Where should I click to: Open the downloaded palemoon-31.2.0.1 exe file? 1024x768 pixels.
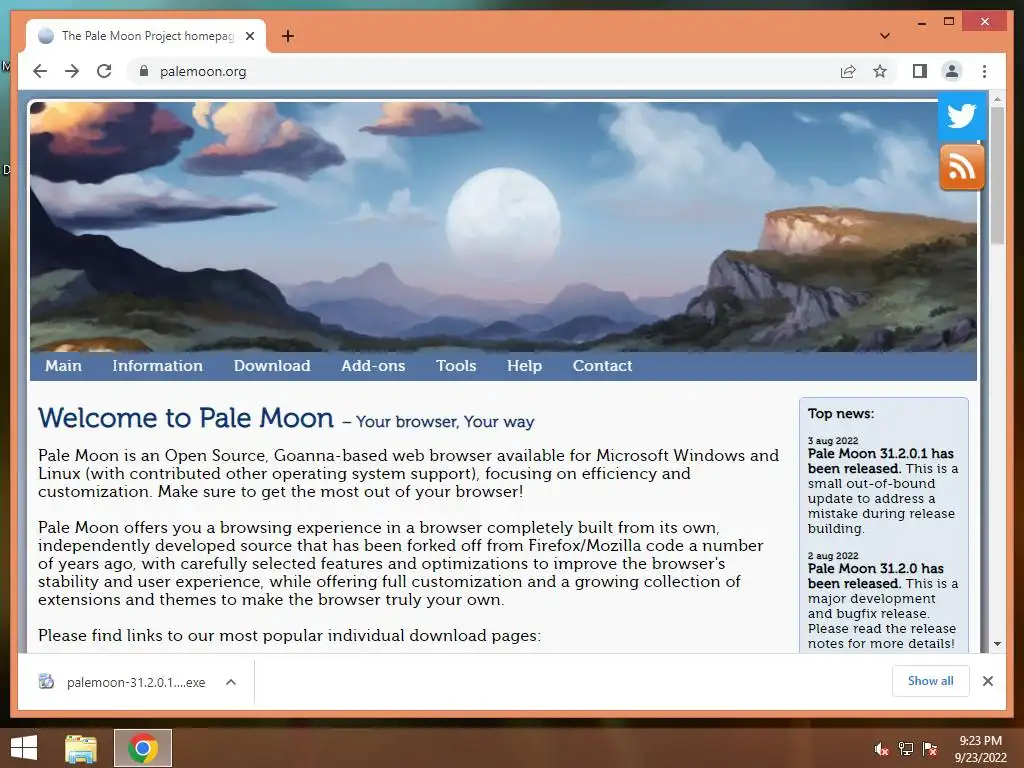[136, 682]
